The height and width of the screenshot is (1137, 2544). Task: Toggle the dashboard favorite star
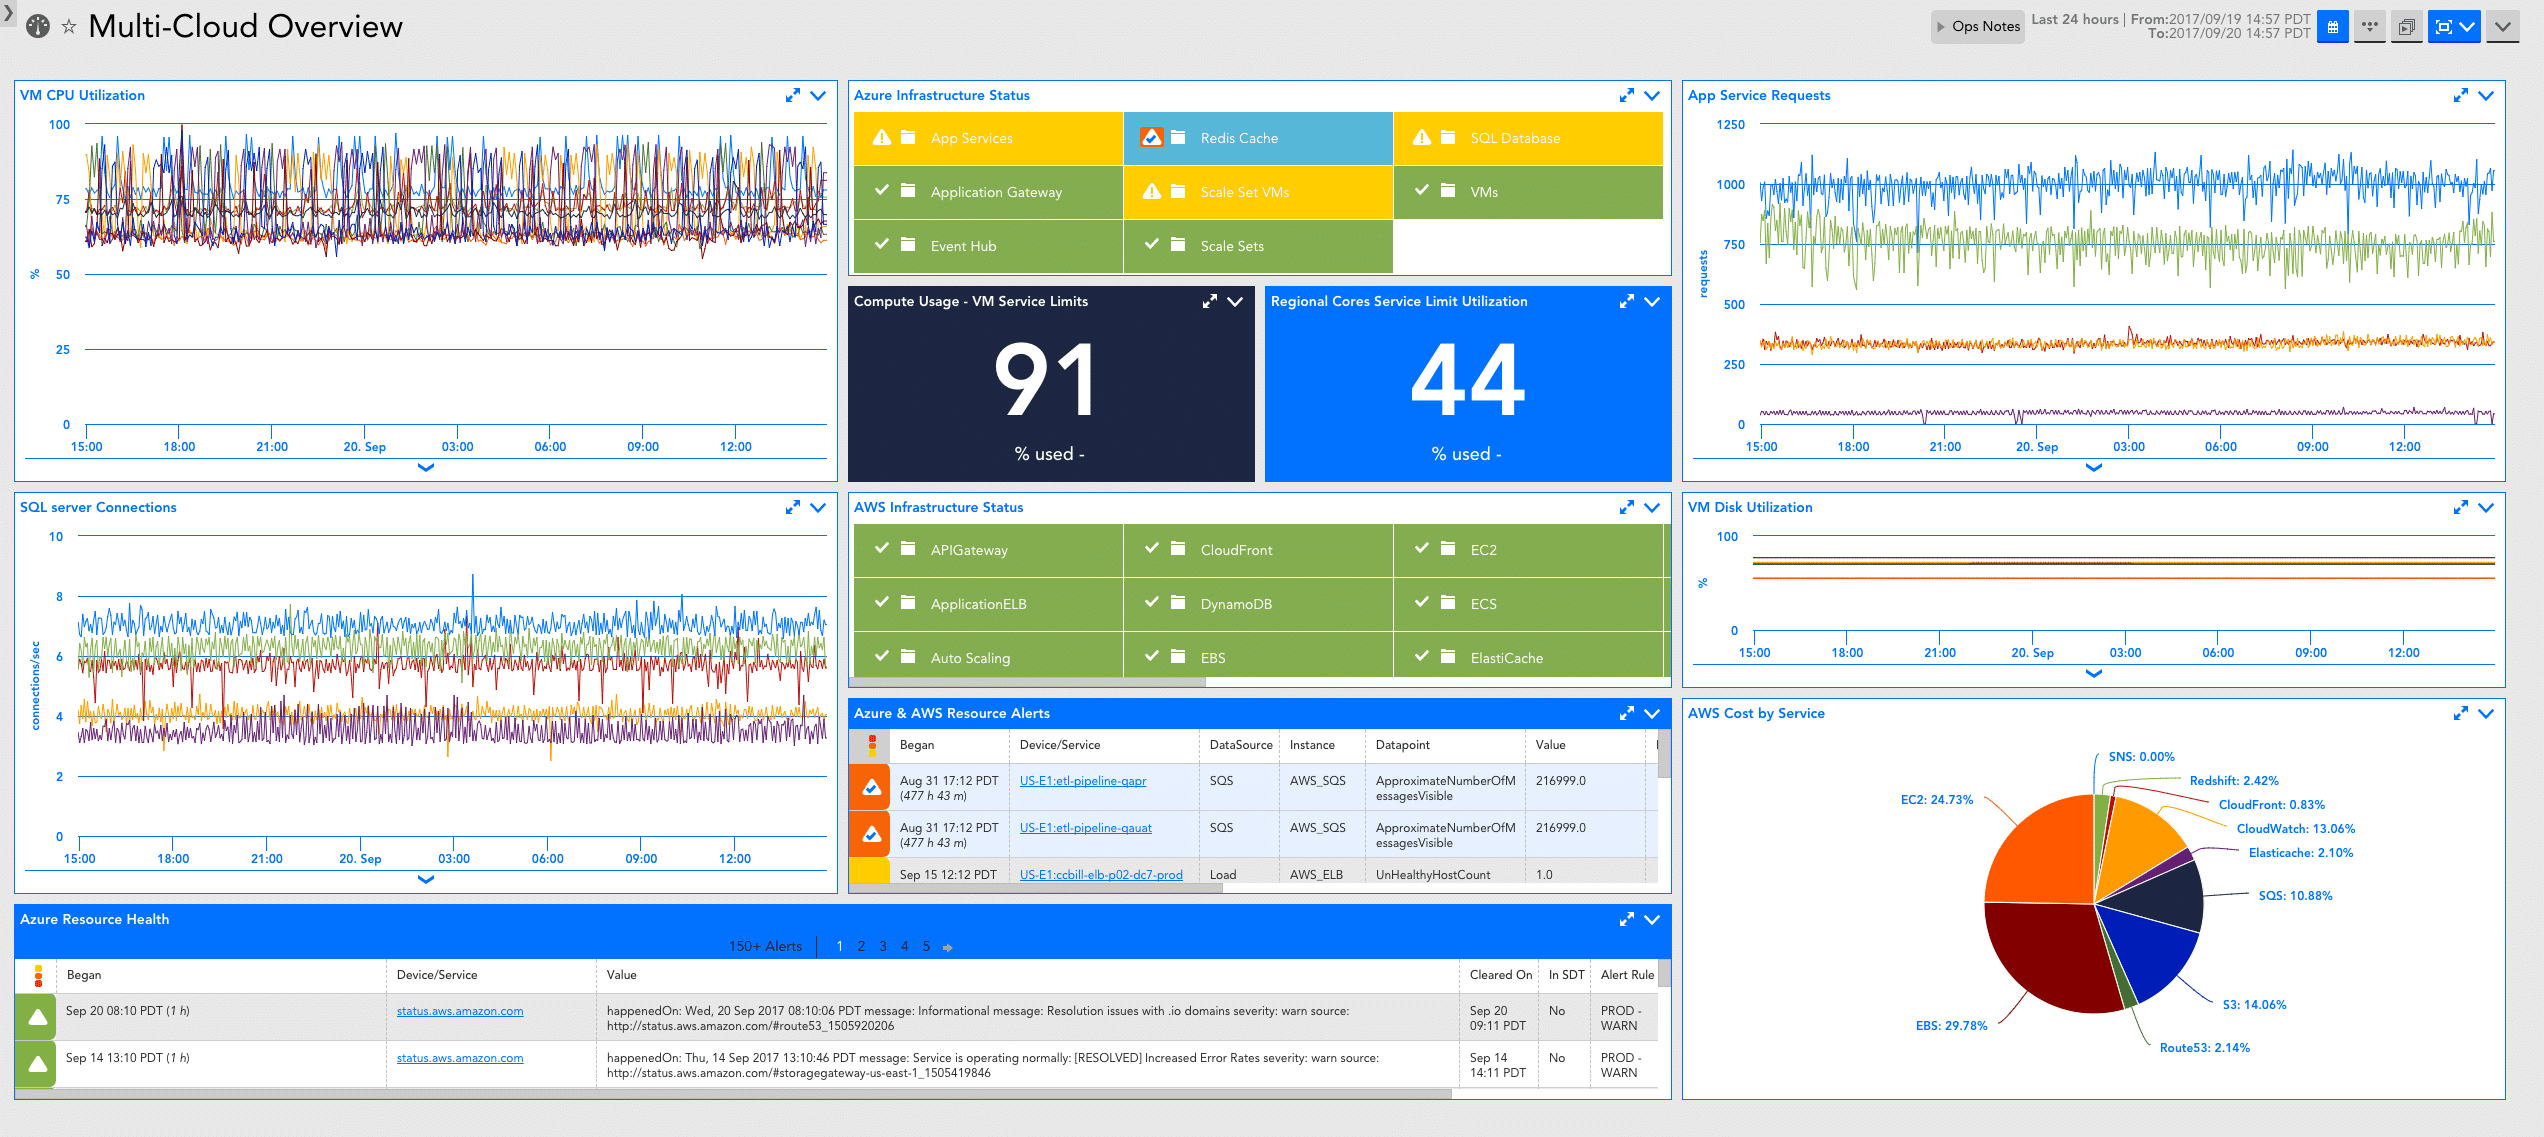click(x=67, y=25)
